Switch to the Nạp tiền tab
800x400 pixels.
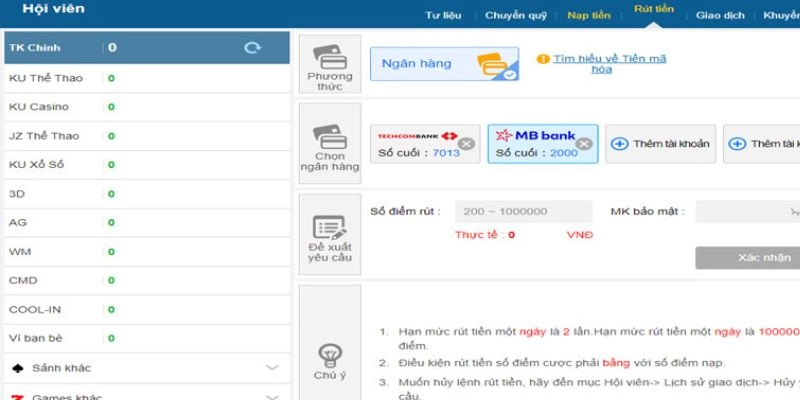[x=589, y=15]
